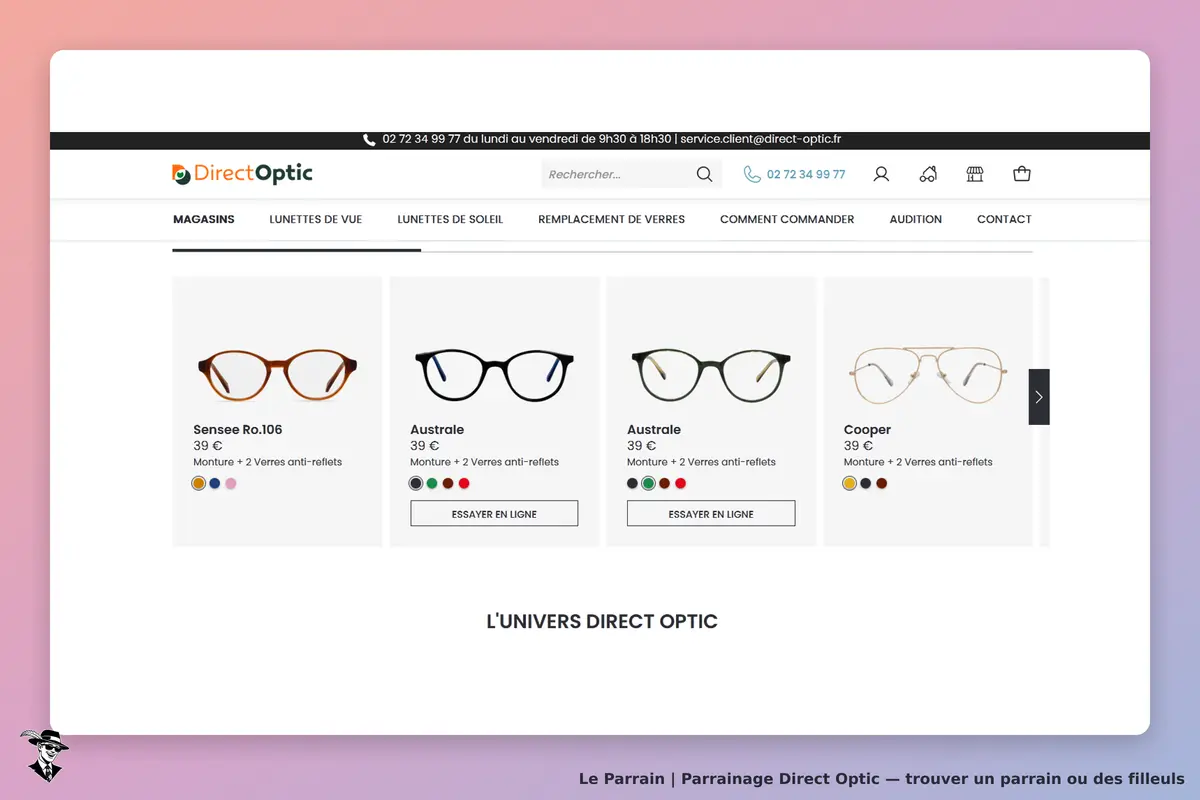The height and width of the screenshot is (800, 1200).
Task: Open the shopping bag cart icon
Action: tap(1021, 174)
